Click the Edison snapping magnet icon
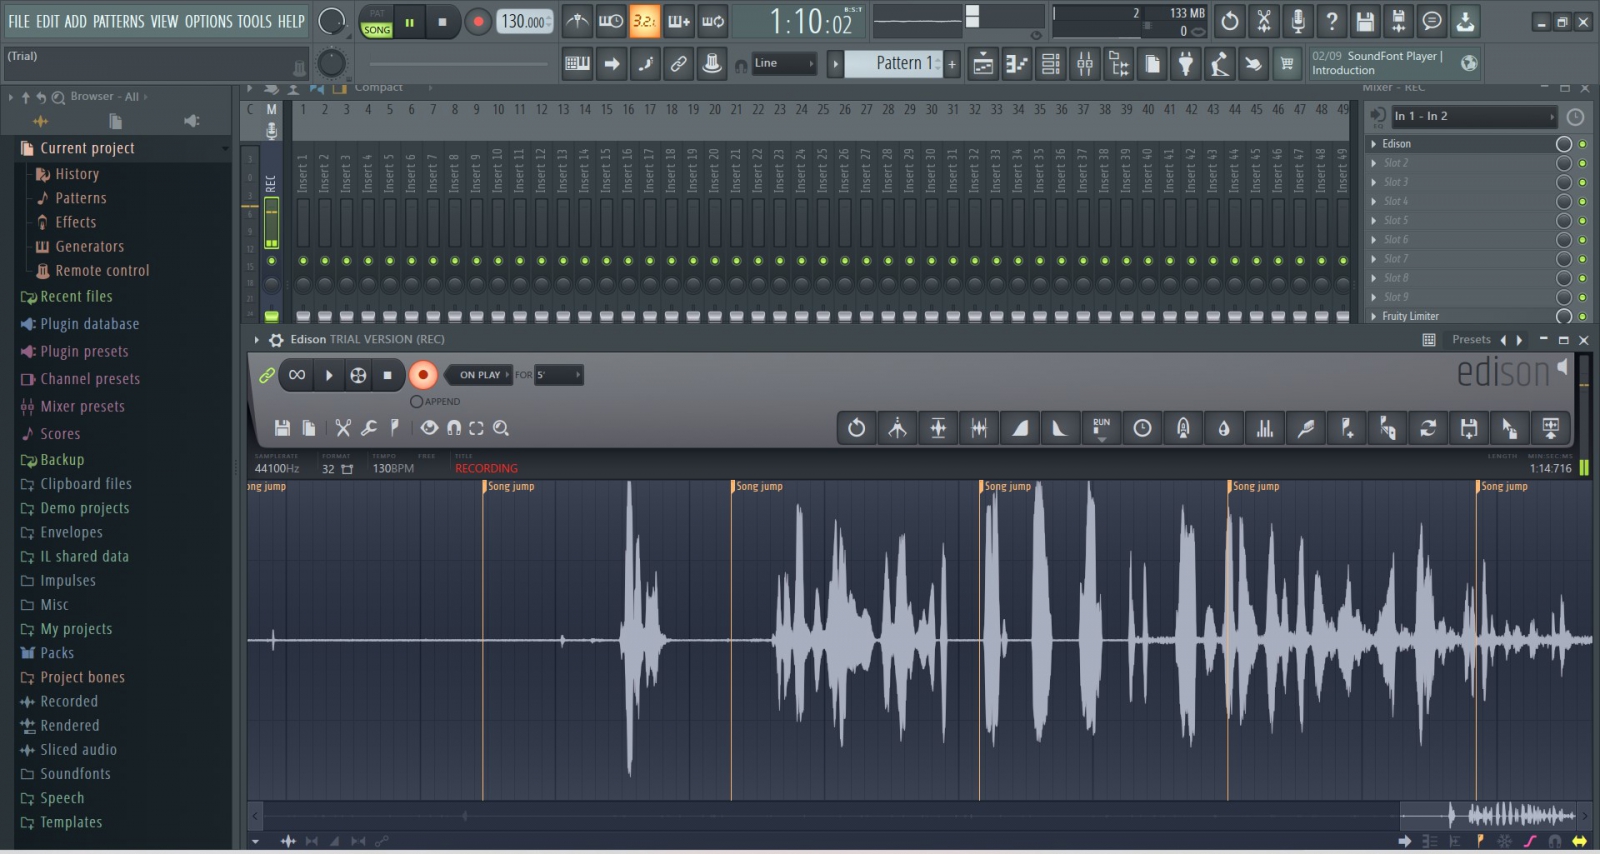Image resolution: width=1600 pixels, height=854 pixels. tap(454, 428)
